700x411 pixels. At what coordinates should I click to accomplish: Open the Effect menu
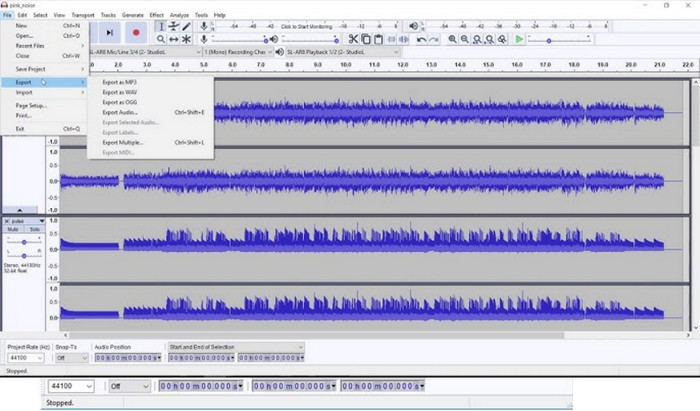(157, 15)
